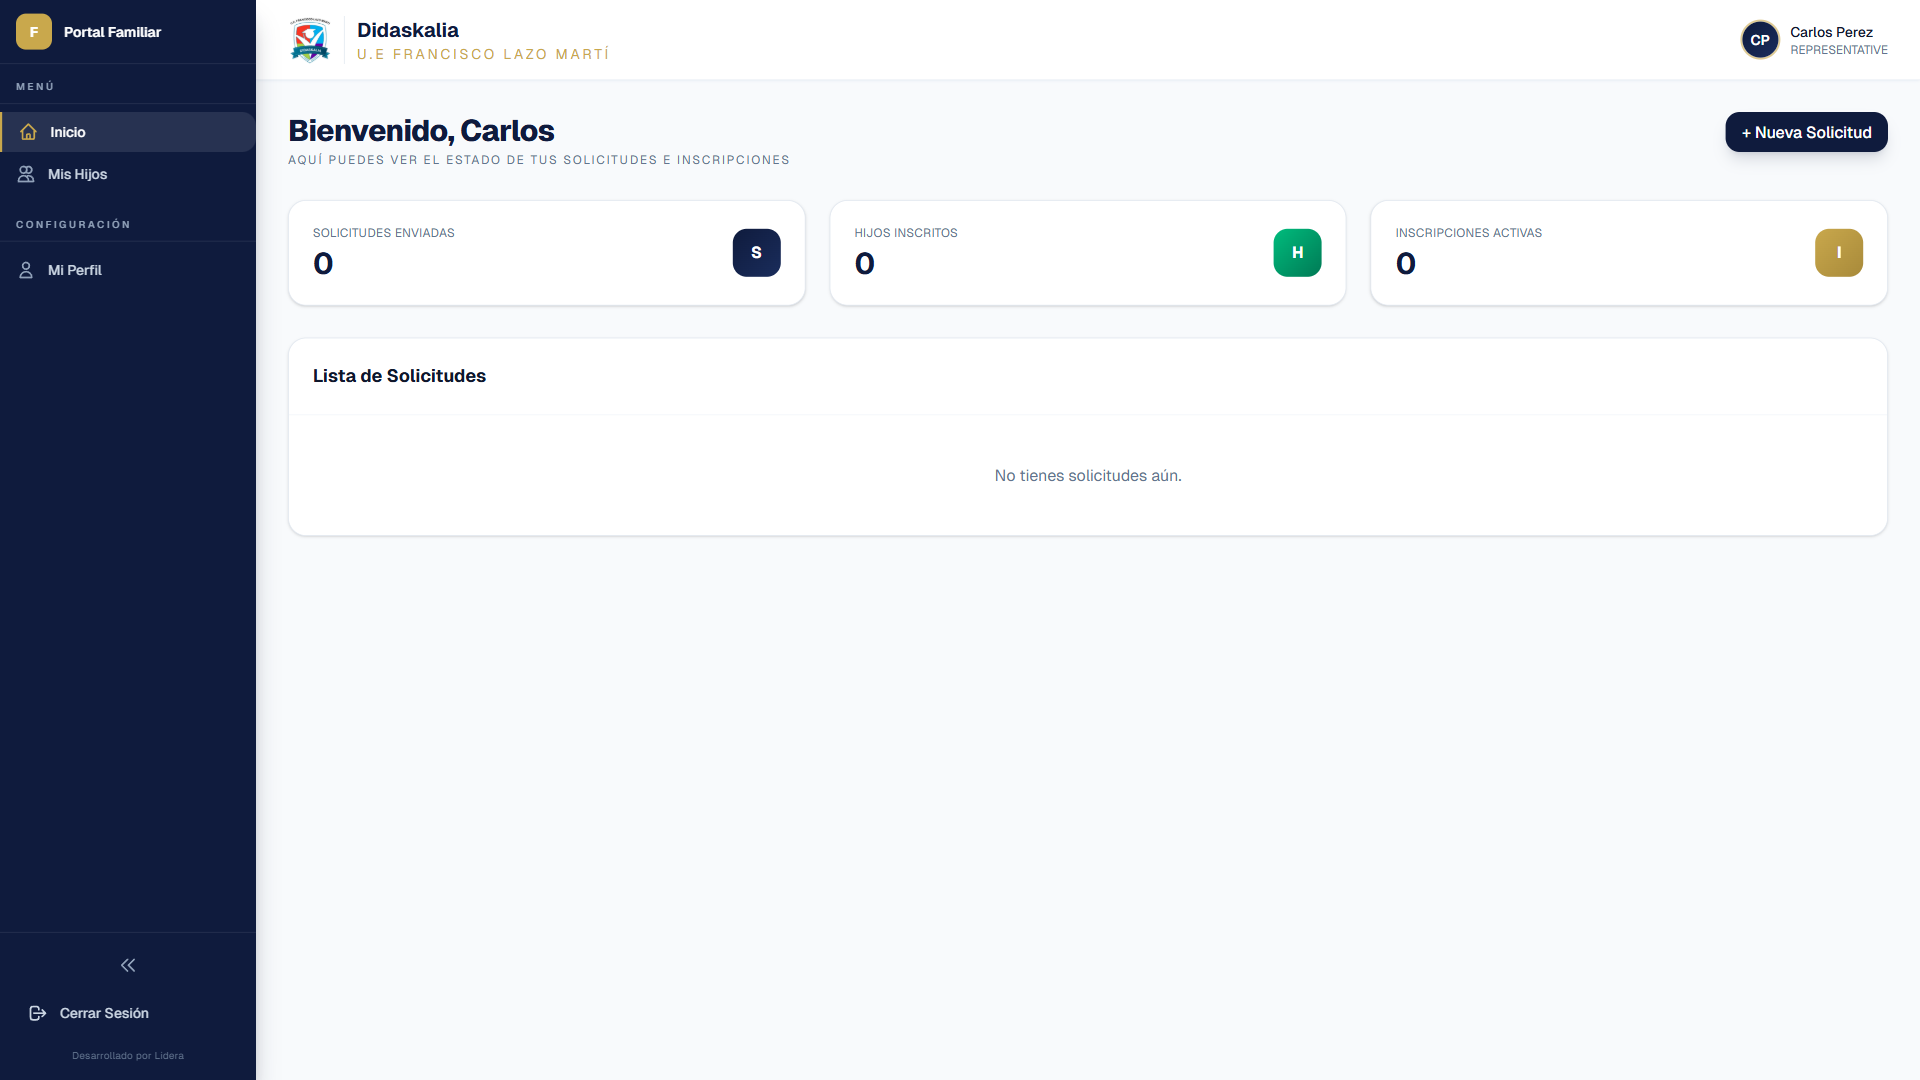Viewport: 1920px width, 1080px height.
Task: Create a Nueva Solicitud
Action: pyautogui.click(x=1806, y=132)
